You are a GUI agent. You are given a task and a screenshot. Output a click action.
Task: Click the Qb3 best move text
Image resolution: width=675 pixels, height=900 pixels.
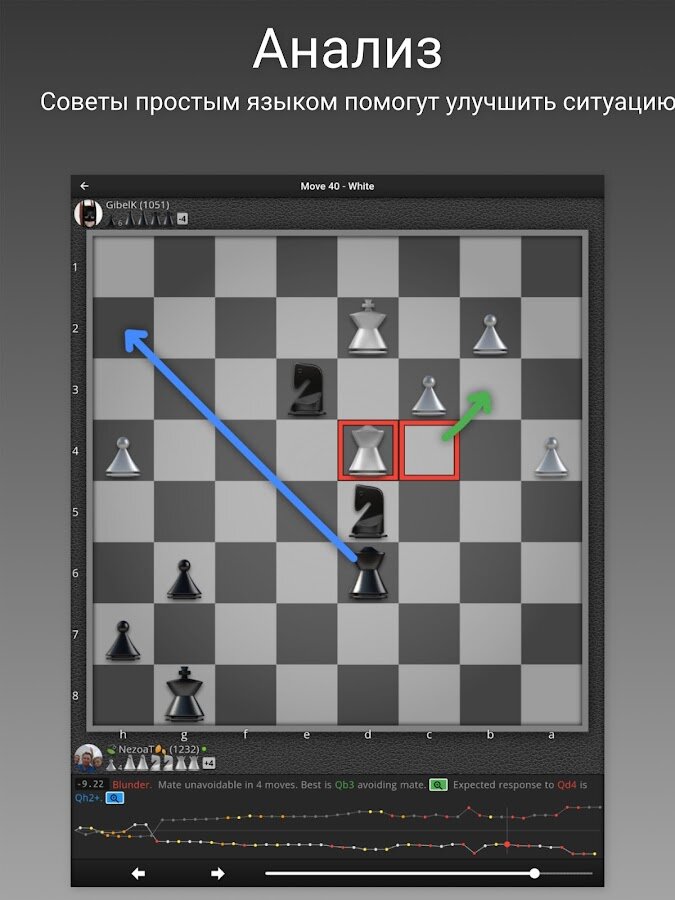click(x=344, y=785)
